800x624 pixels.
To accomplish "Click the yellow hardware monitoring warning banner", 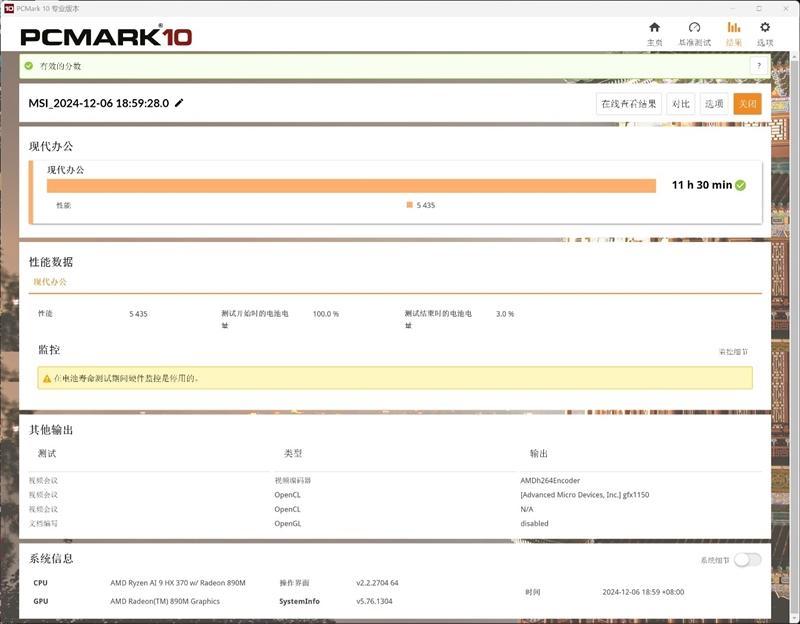I will (x=395, y=378).
